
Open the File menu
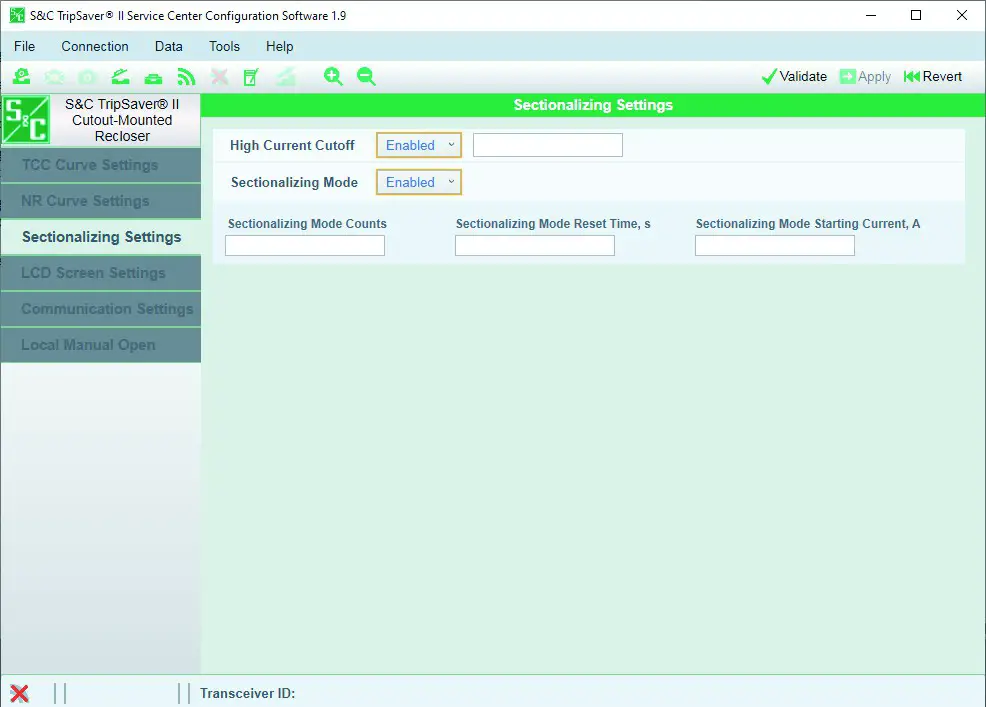[x=25, y=47]
